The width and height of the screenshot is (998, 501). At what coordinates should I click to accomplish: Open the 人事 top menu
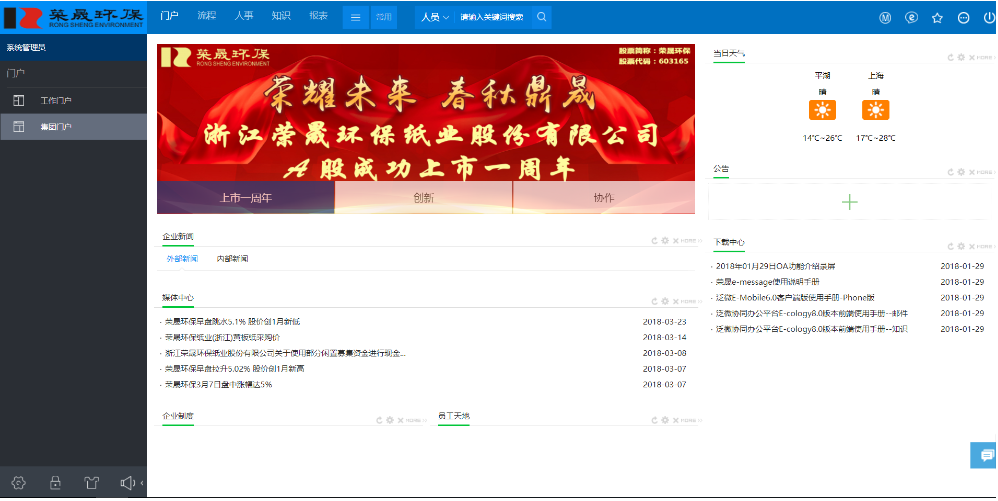(x=244, y=16)
